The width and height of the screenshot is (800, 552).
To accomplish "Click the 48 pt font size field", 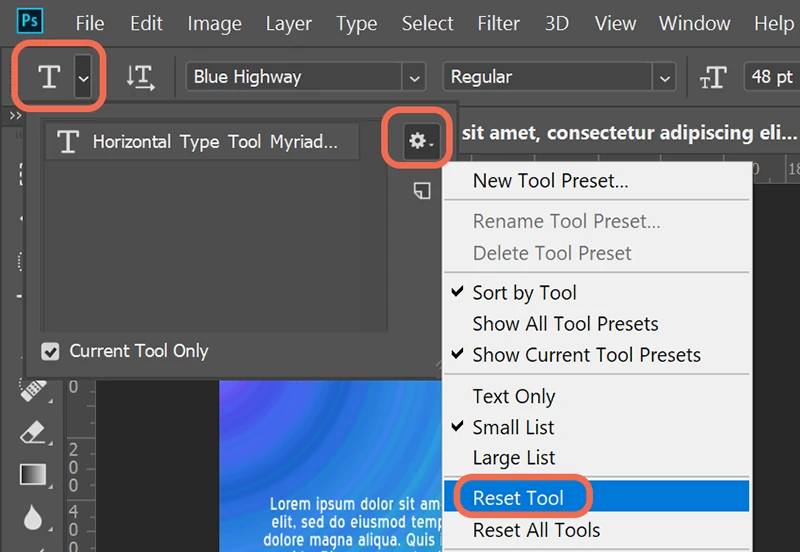I will click(772, 77).
